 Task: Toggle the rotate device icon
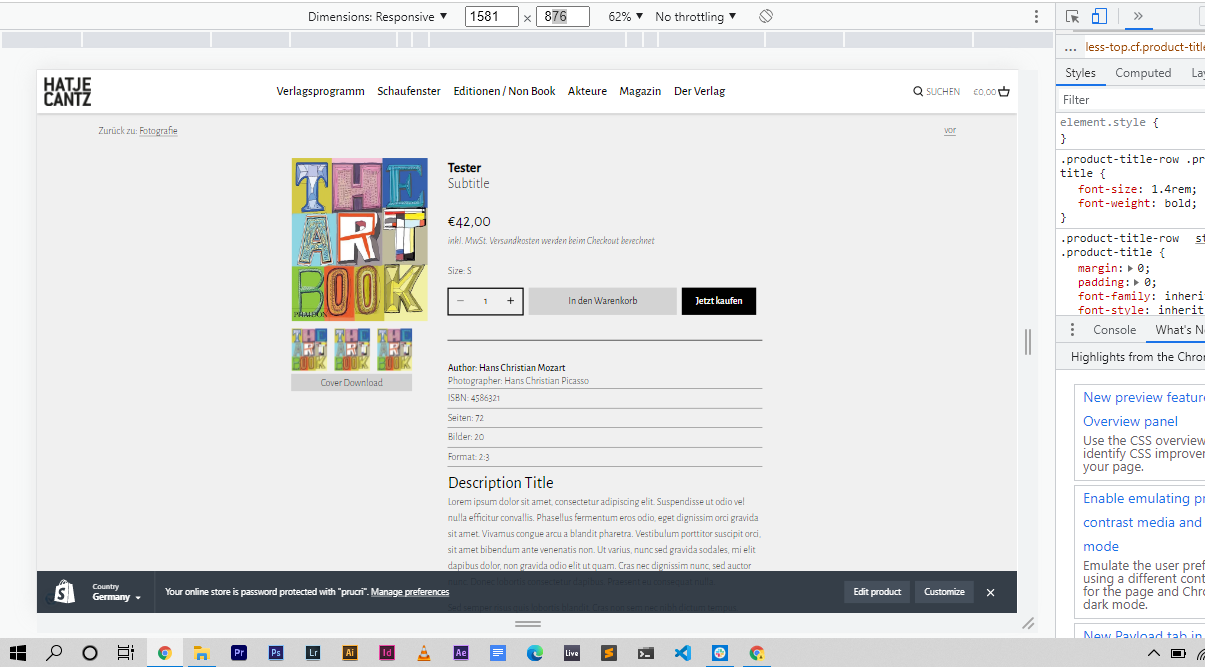coord(766,17)
